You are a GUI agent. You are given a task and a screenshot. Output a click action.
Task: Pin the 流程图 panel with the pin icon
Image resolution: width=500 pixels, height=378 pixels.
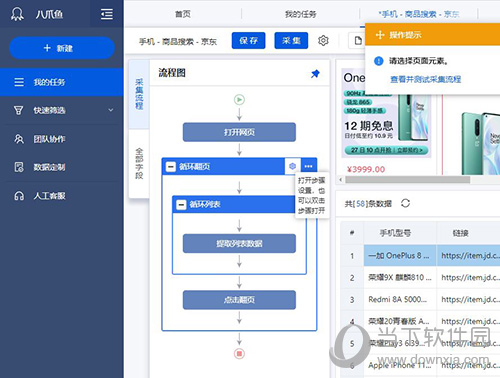pos(315,73)
